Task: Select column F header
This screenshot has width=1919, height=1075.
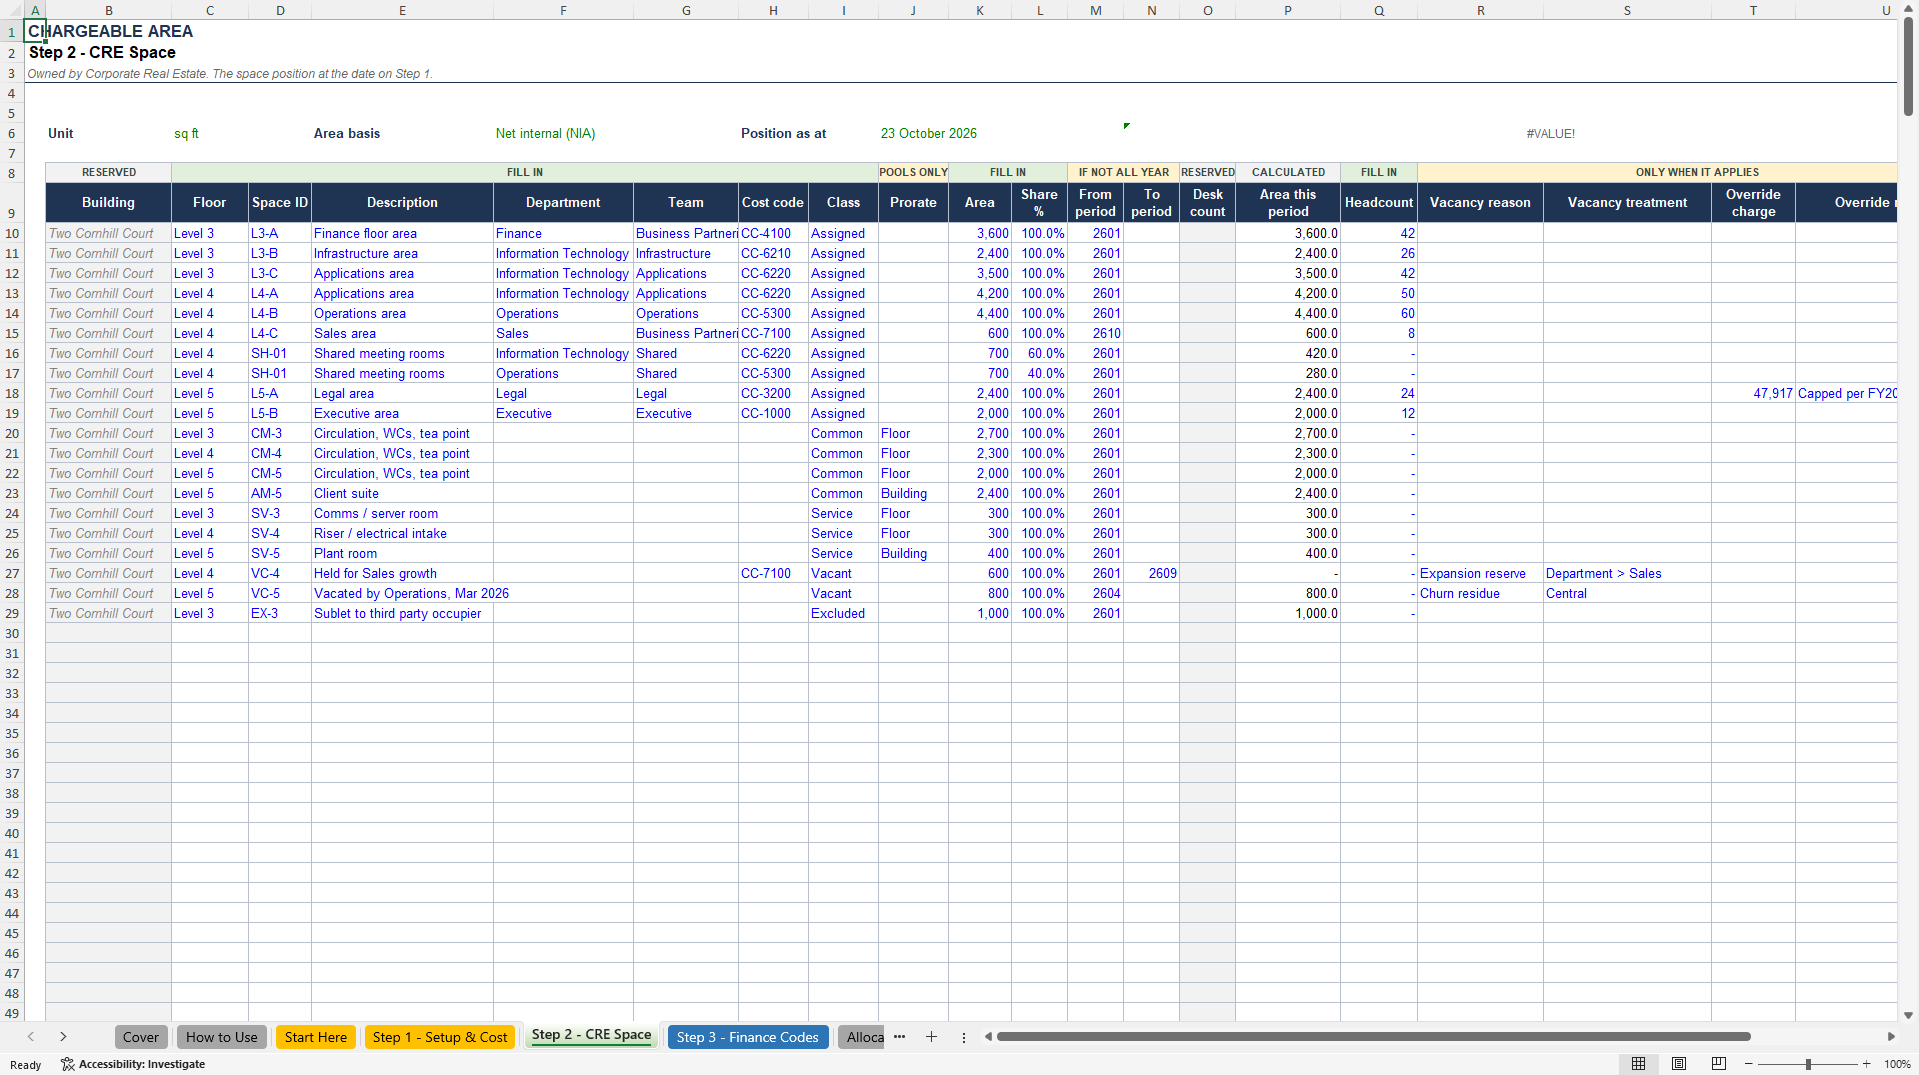Action: 563,10
